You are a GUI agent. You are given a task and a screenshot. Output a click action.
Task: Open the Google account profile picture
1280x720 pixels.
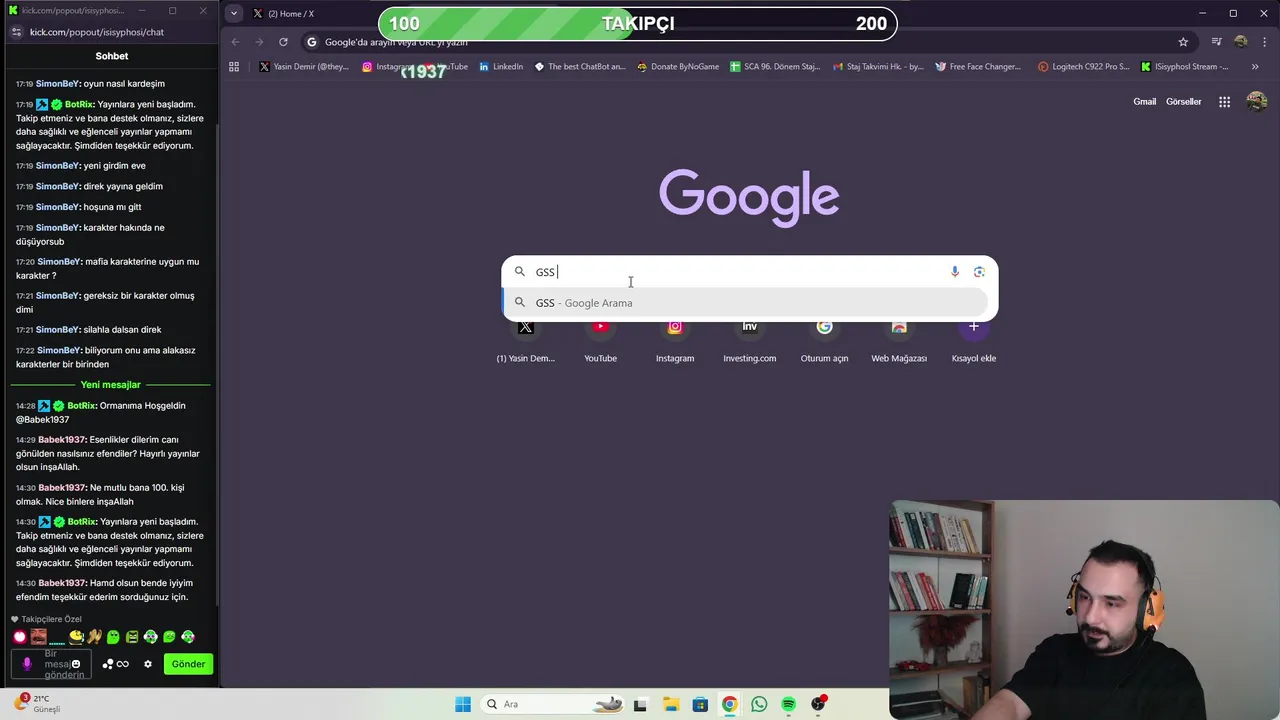tap(1257, 102)
